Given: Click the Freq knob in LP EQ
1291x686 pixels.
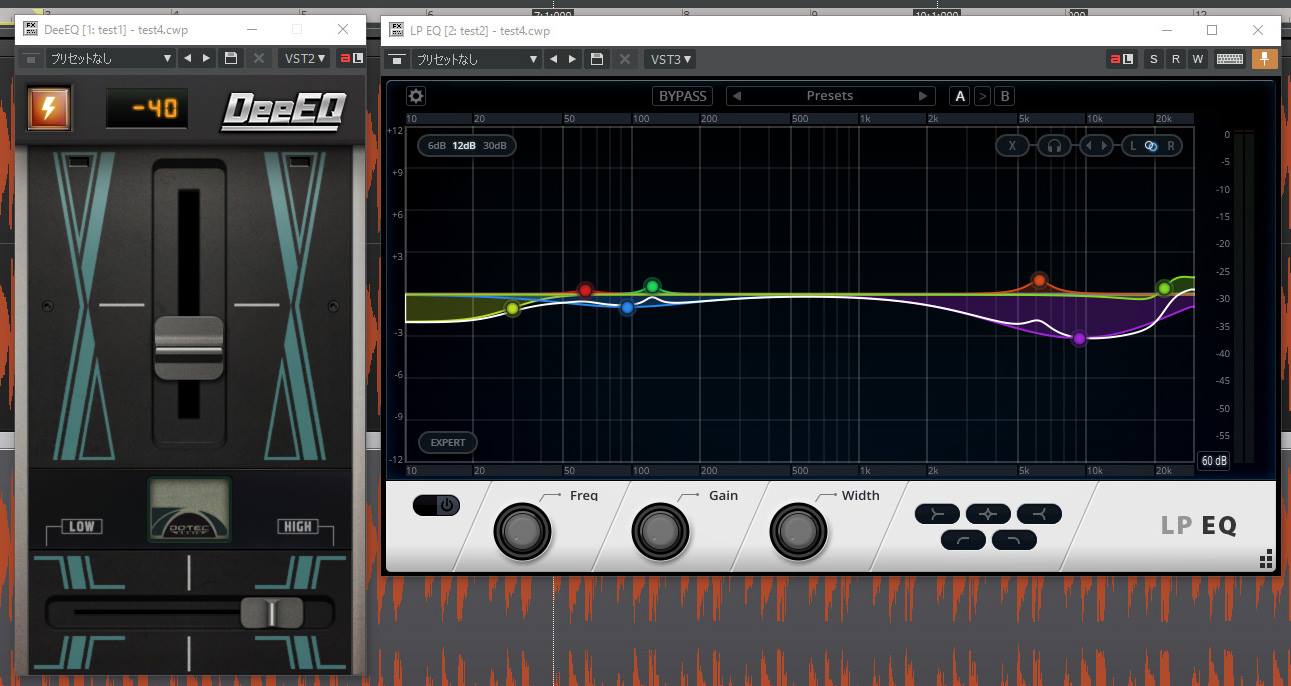Looking at the screenshot, I should pyautogui.click(x=522, y=531).
